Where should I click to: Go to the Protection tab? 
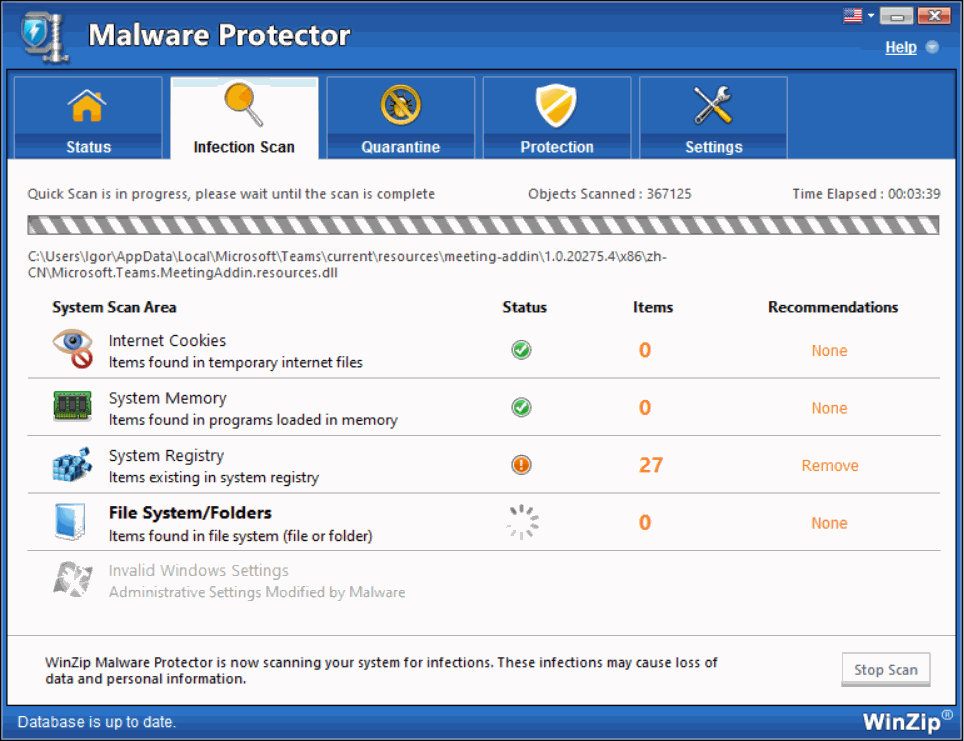click(x=556, y=118)
